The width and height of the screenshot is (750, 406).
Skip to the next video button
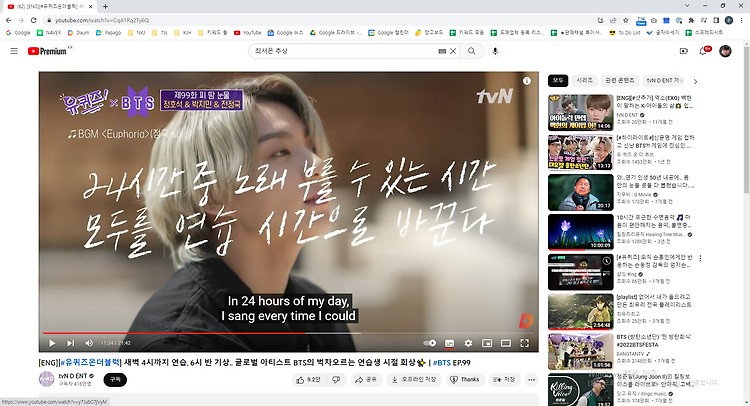(x=70, y=343)
